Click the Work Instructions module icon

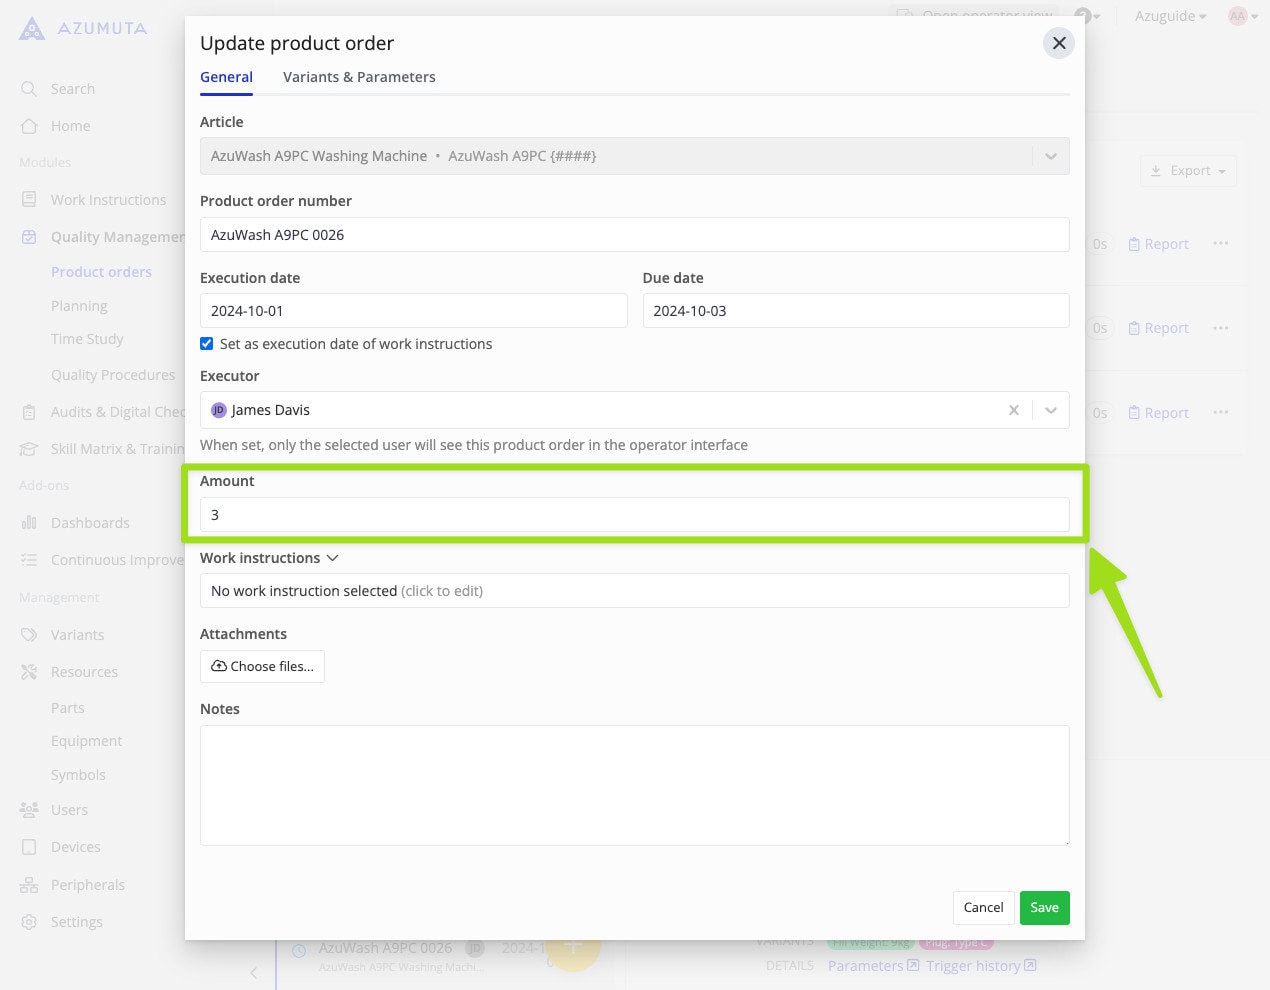tap(29, 199)
